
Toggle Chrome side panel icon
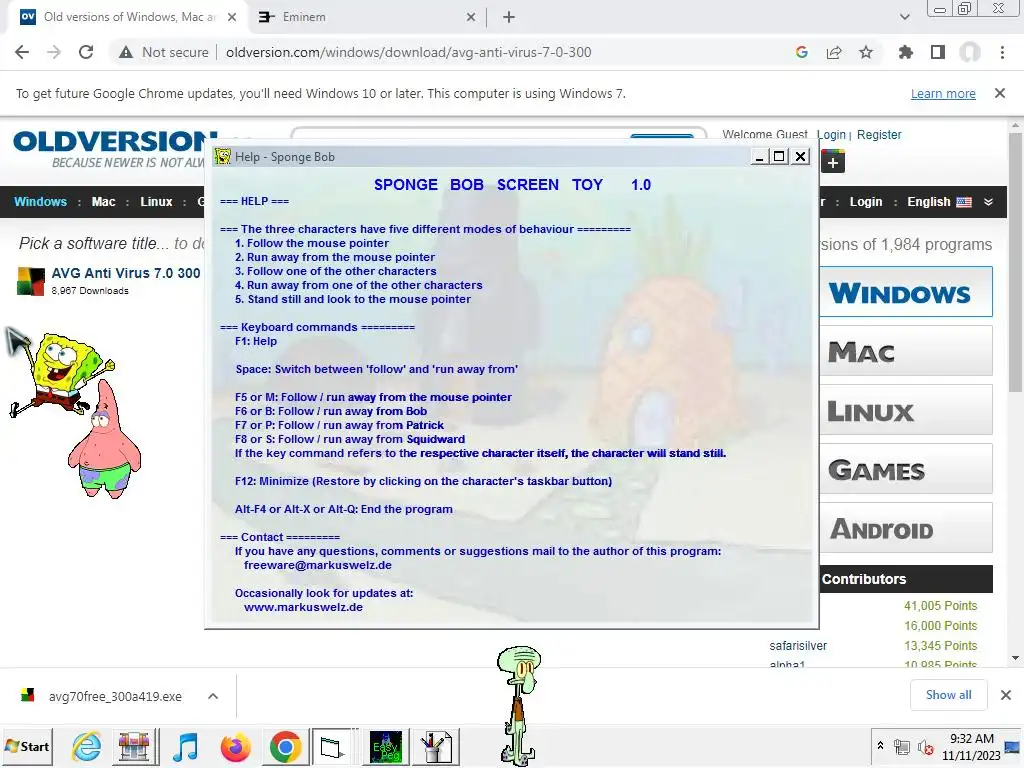coord(938,52)
